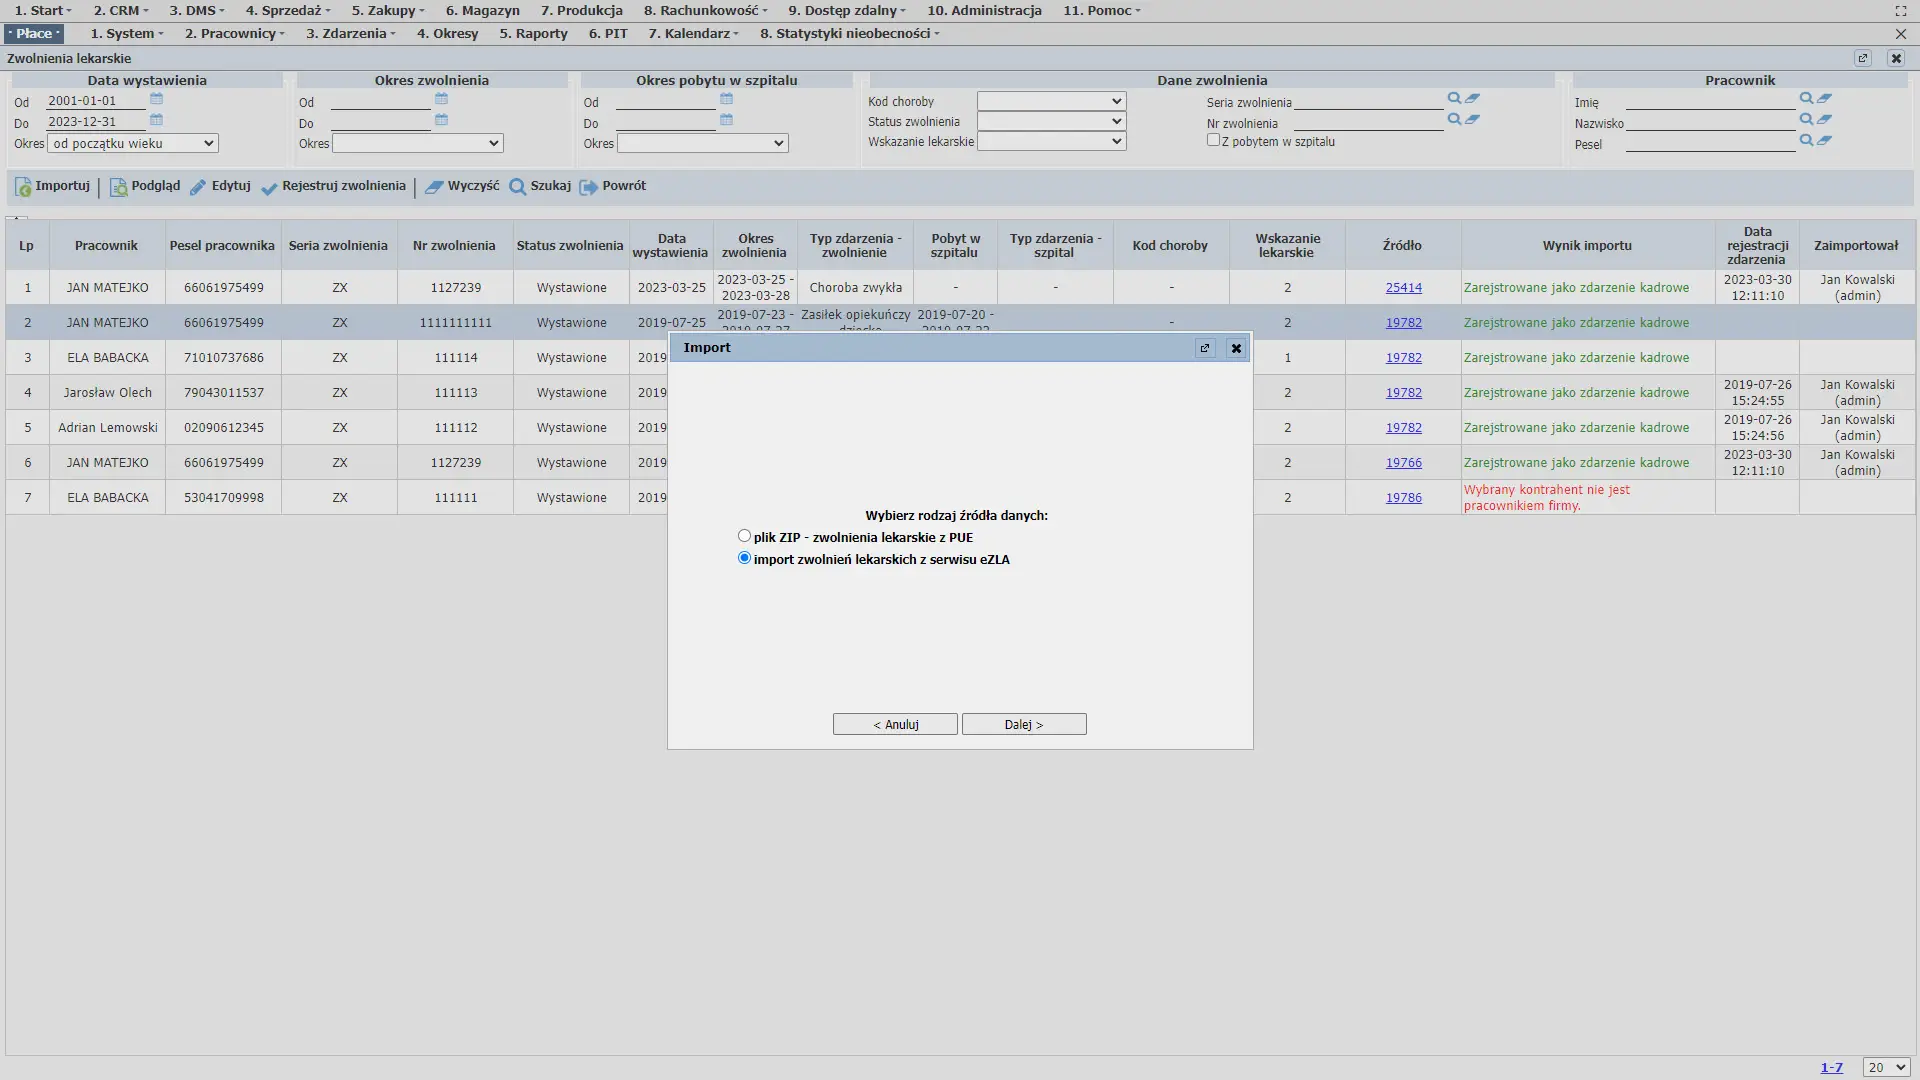This screenshot has height=1080, width=1920.
Task: Click the Powrót toolbar icon
Action: click(588, 187)
